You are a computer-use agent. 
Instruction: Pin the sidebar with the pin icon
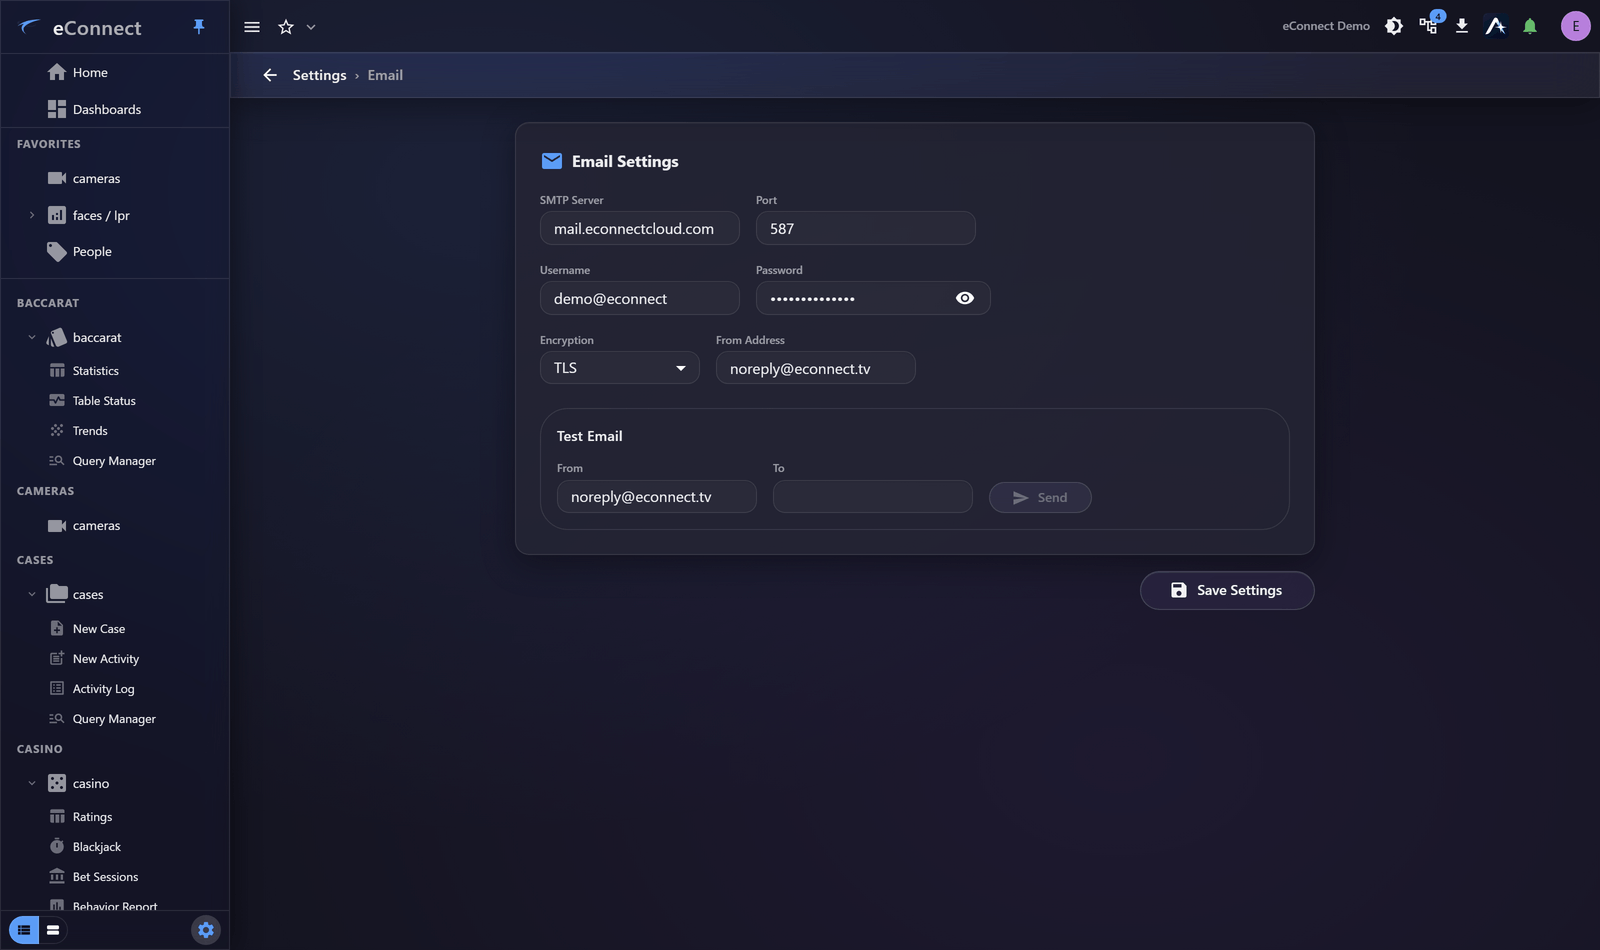pos(199,27)
